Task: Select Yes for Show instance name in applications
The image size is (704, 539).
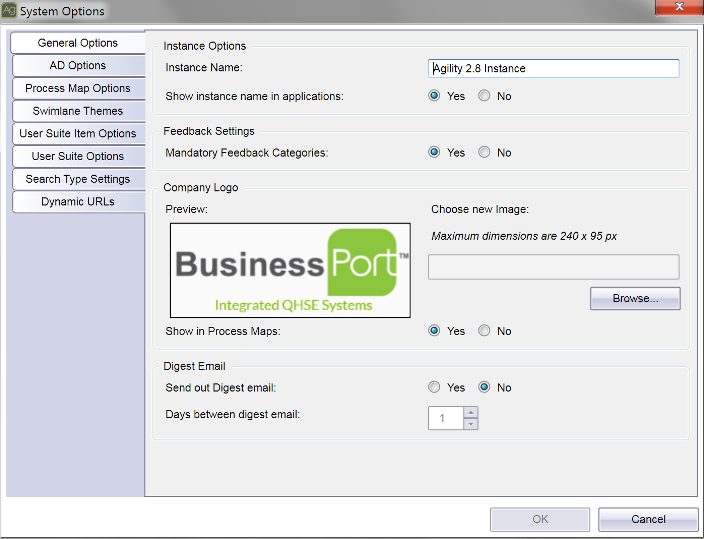Action: pyautogui.click(x=434, y=96)
